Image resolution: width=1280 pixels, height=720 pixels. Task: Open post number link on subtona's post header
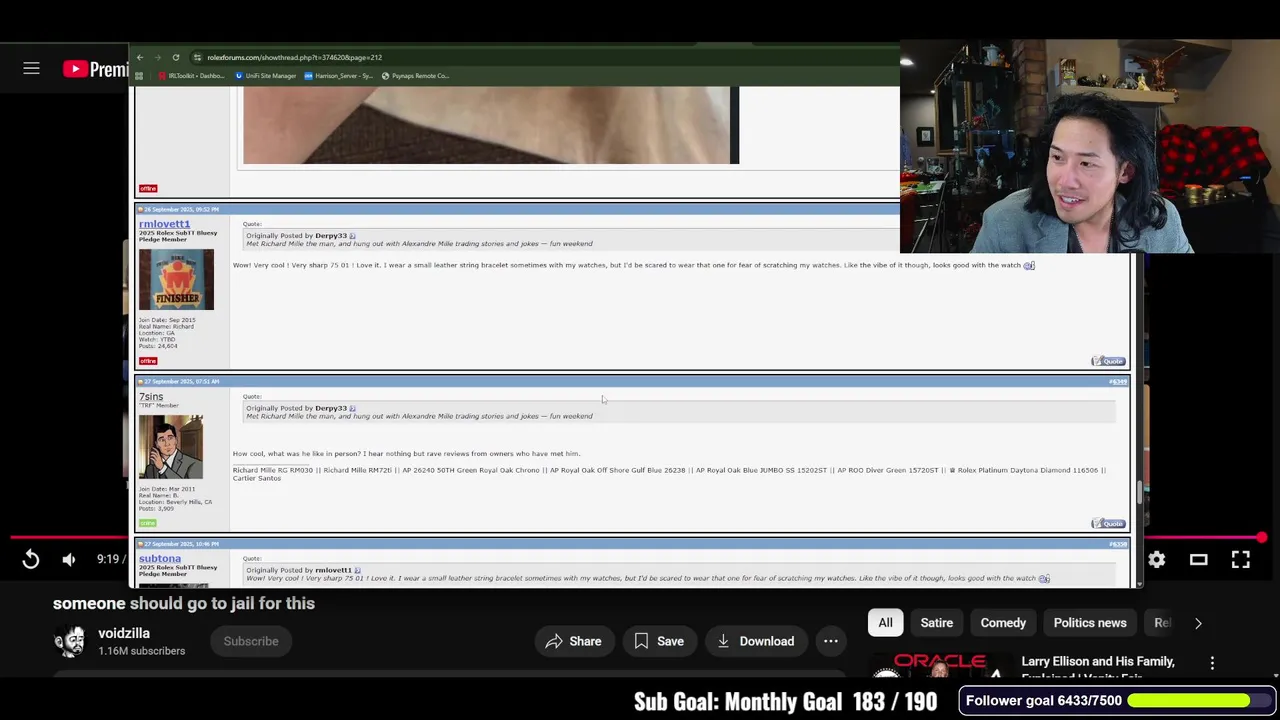point(1118,544)
